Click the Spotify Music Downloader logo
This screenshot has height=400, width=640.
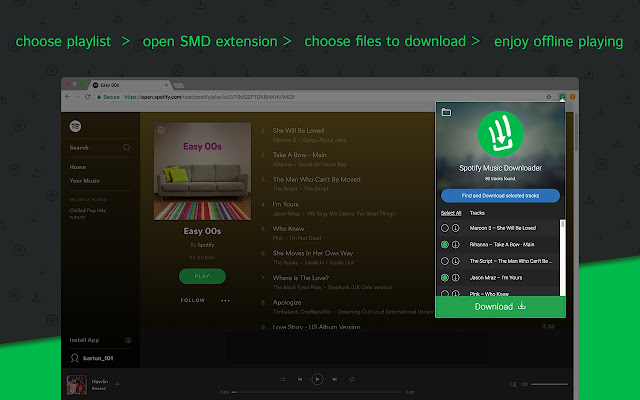pos(500,133)
